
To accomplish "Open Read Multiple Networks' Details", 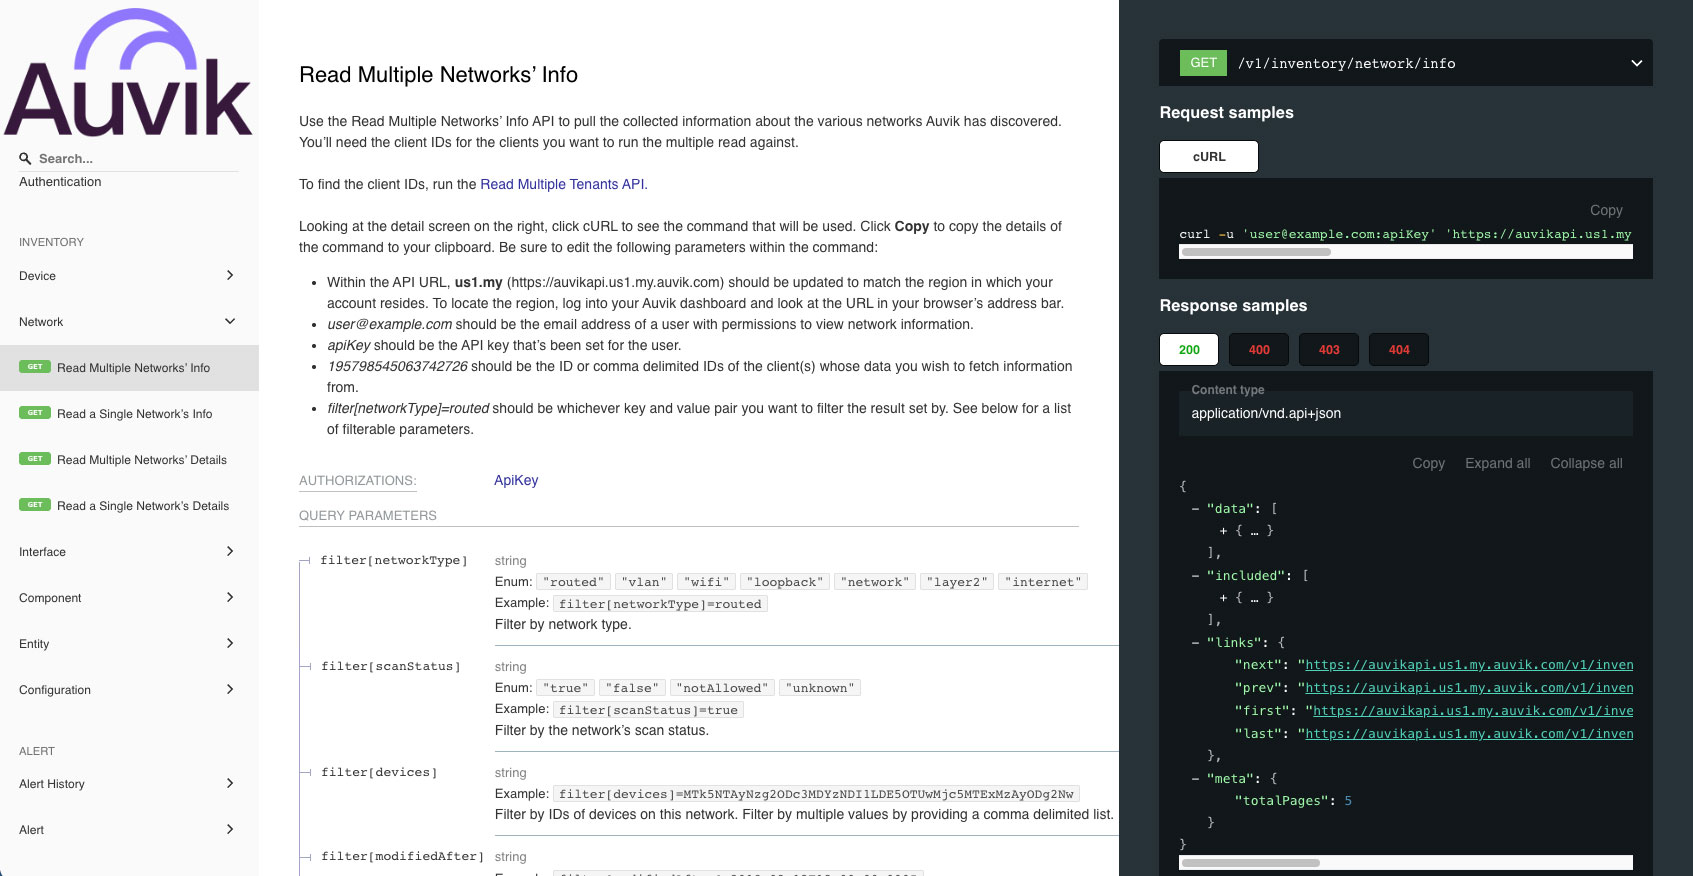I will point(142,460).
